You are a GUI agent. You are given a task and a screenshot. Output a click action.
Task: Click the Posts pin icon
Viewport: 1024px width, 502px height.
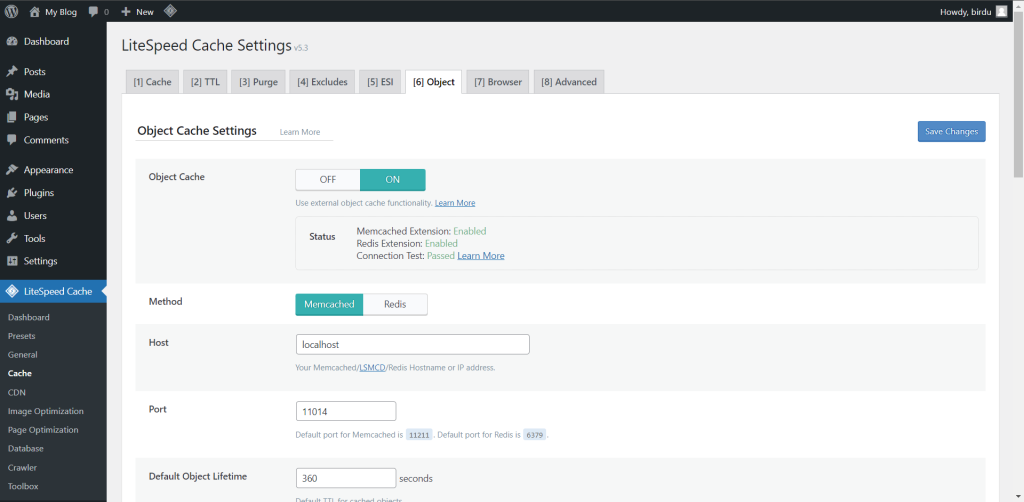click(12, 72)
